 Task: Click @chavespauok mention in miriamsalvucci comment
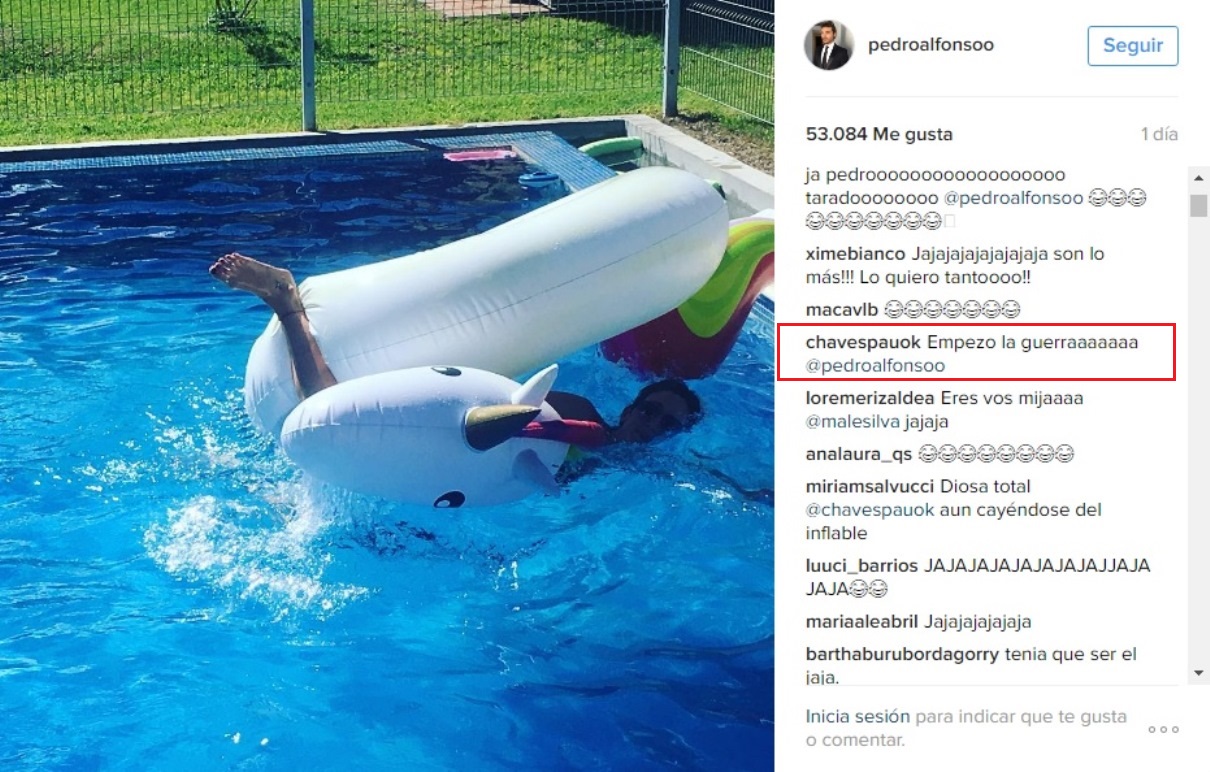pyautogui.click(x=870, y=510)
